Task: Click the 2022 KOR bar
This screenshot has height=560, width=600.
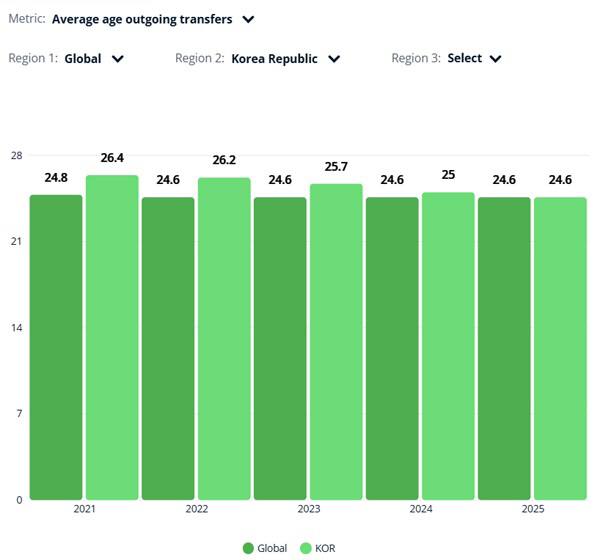Action: 224,338
